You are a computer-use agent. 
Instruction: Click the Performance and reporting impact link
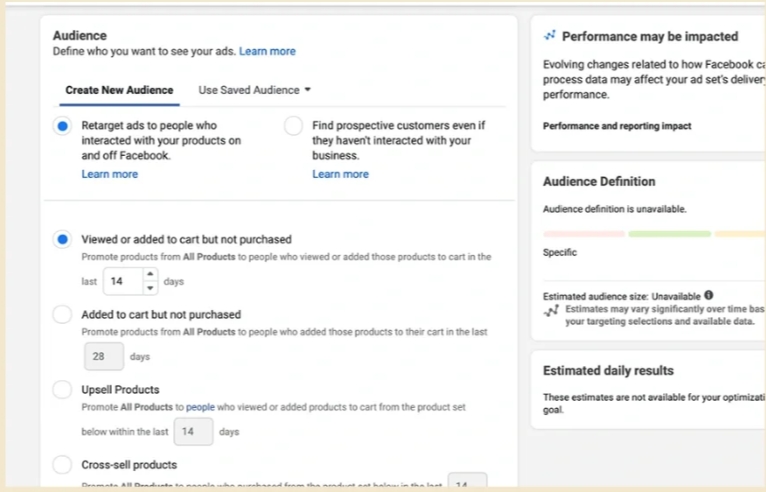617,126
